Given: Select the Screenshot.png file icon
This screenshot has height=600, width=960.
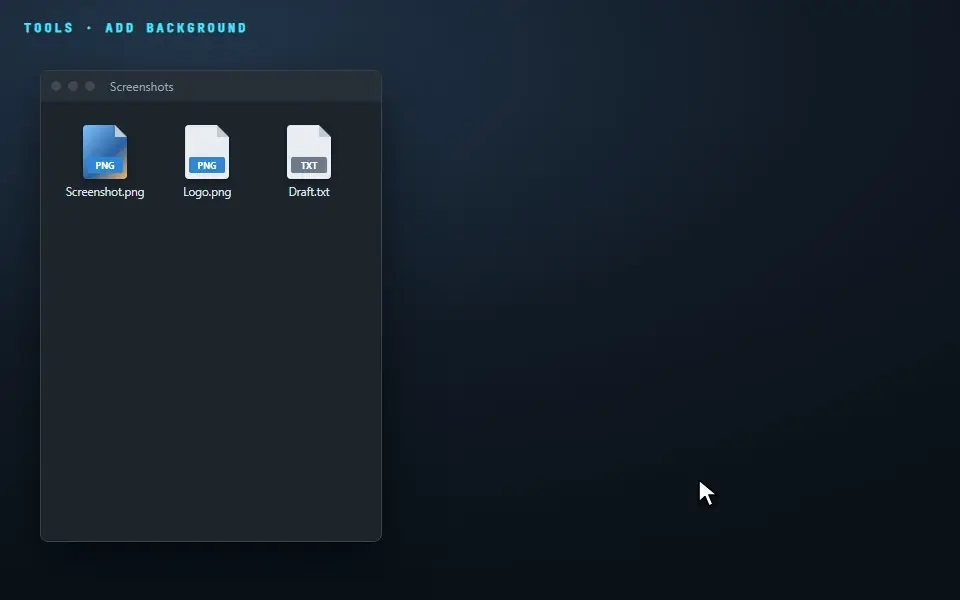Looking at the screenshot, I should (105, 152).
